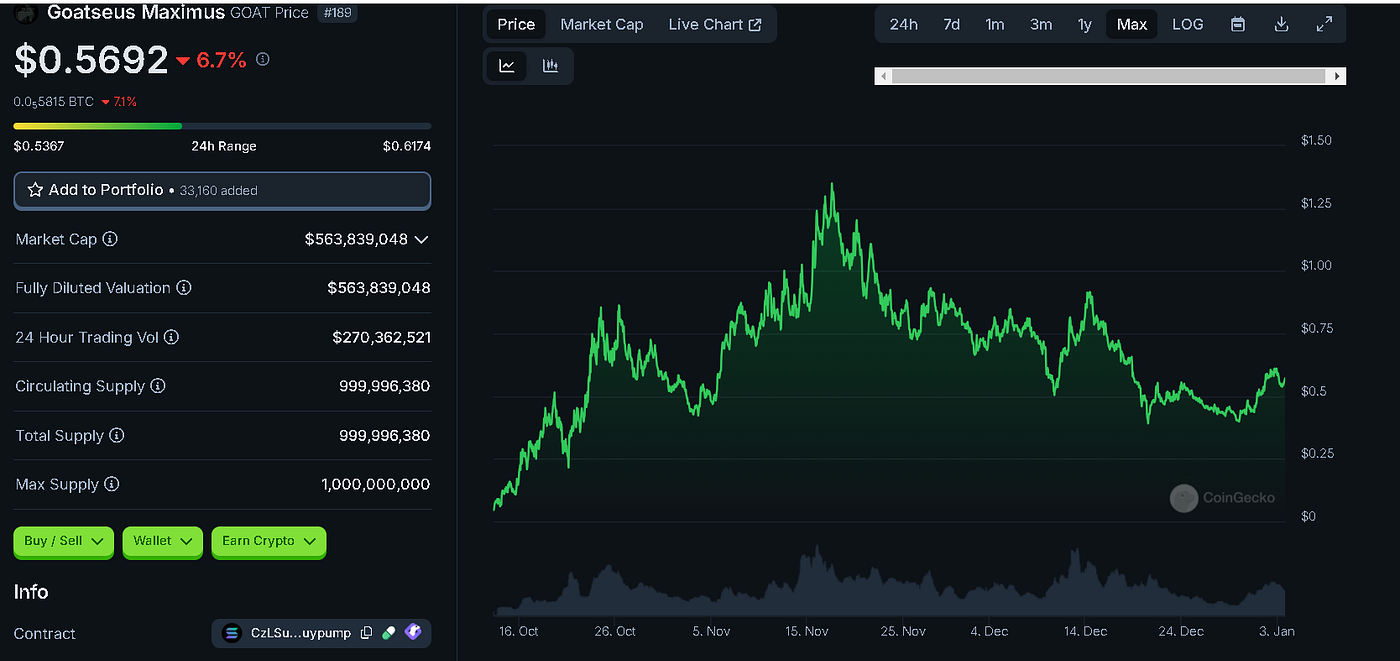Click the $1.50 price axis label
Viewport: 1400px width, 661px height.
pyautogui.click(x=1316, y=140)
